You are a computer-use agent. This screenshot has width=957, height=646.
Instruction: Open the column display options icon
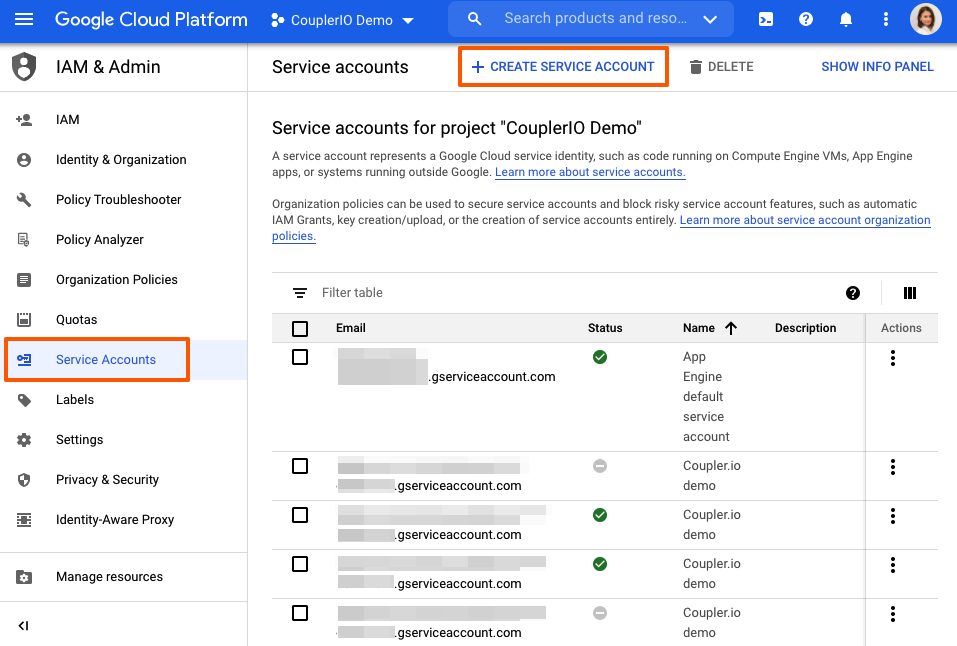(x=909, y=292)
